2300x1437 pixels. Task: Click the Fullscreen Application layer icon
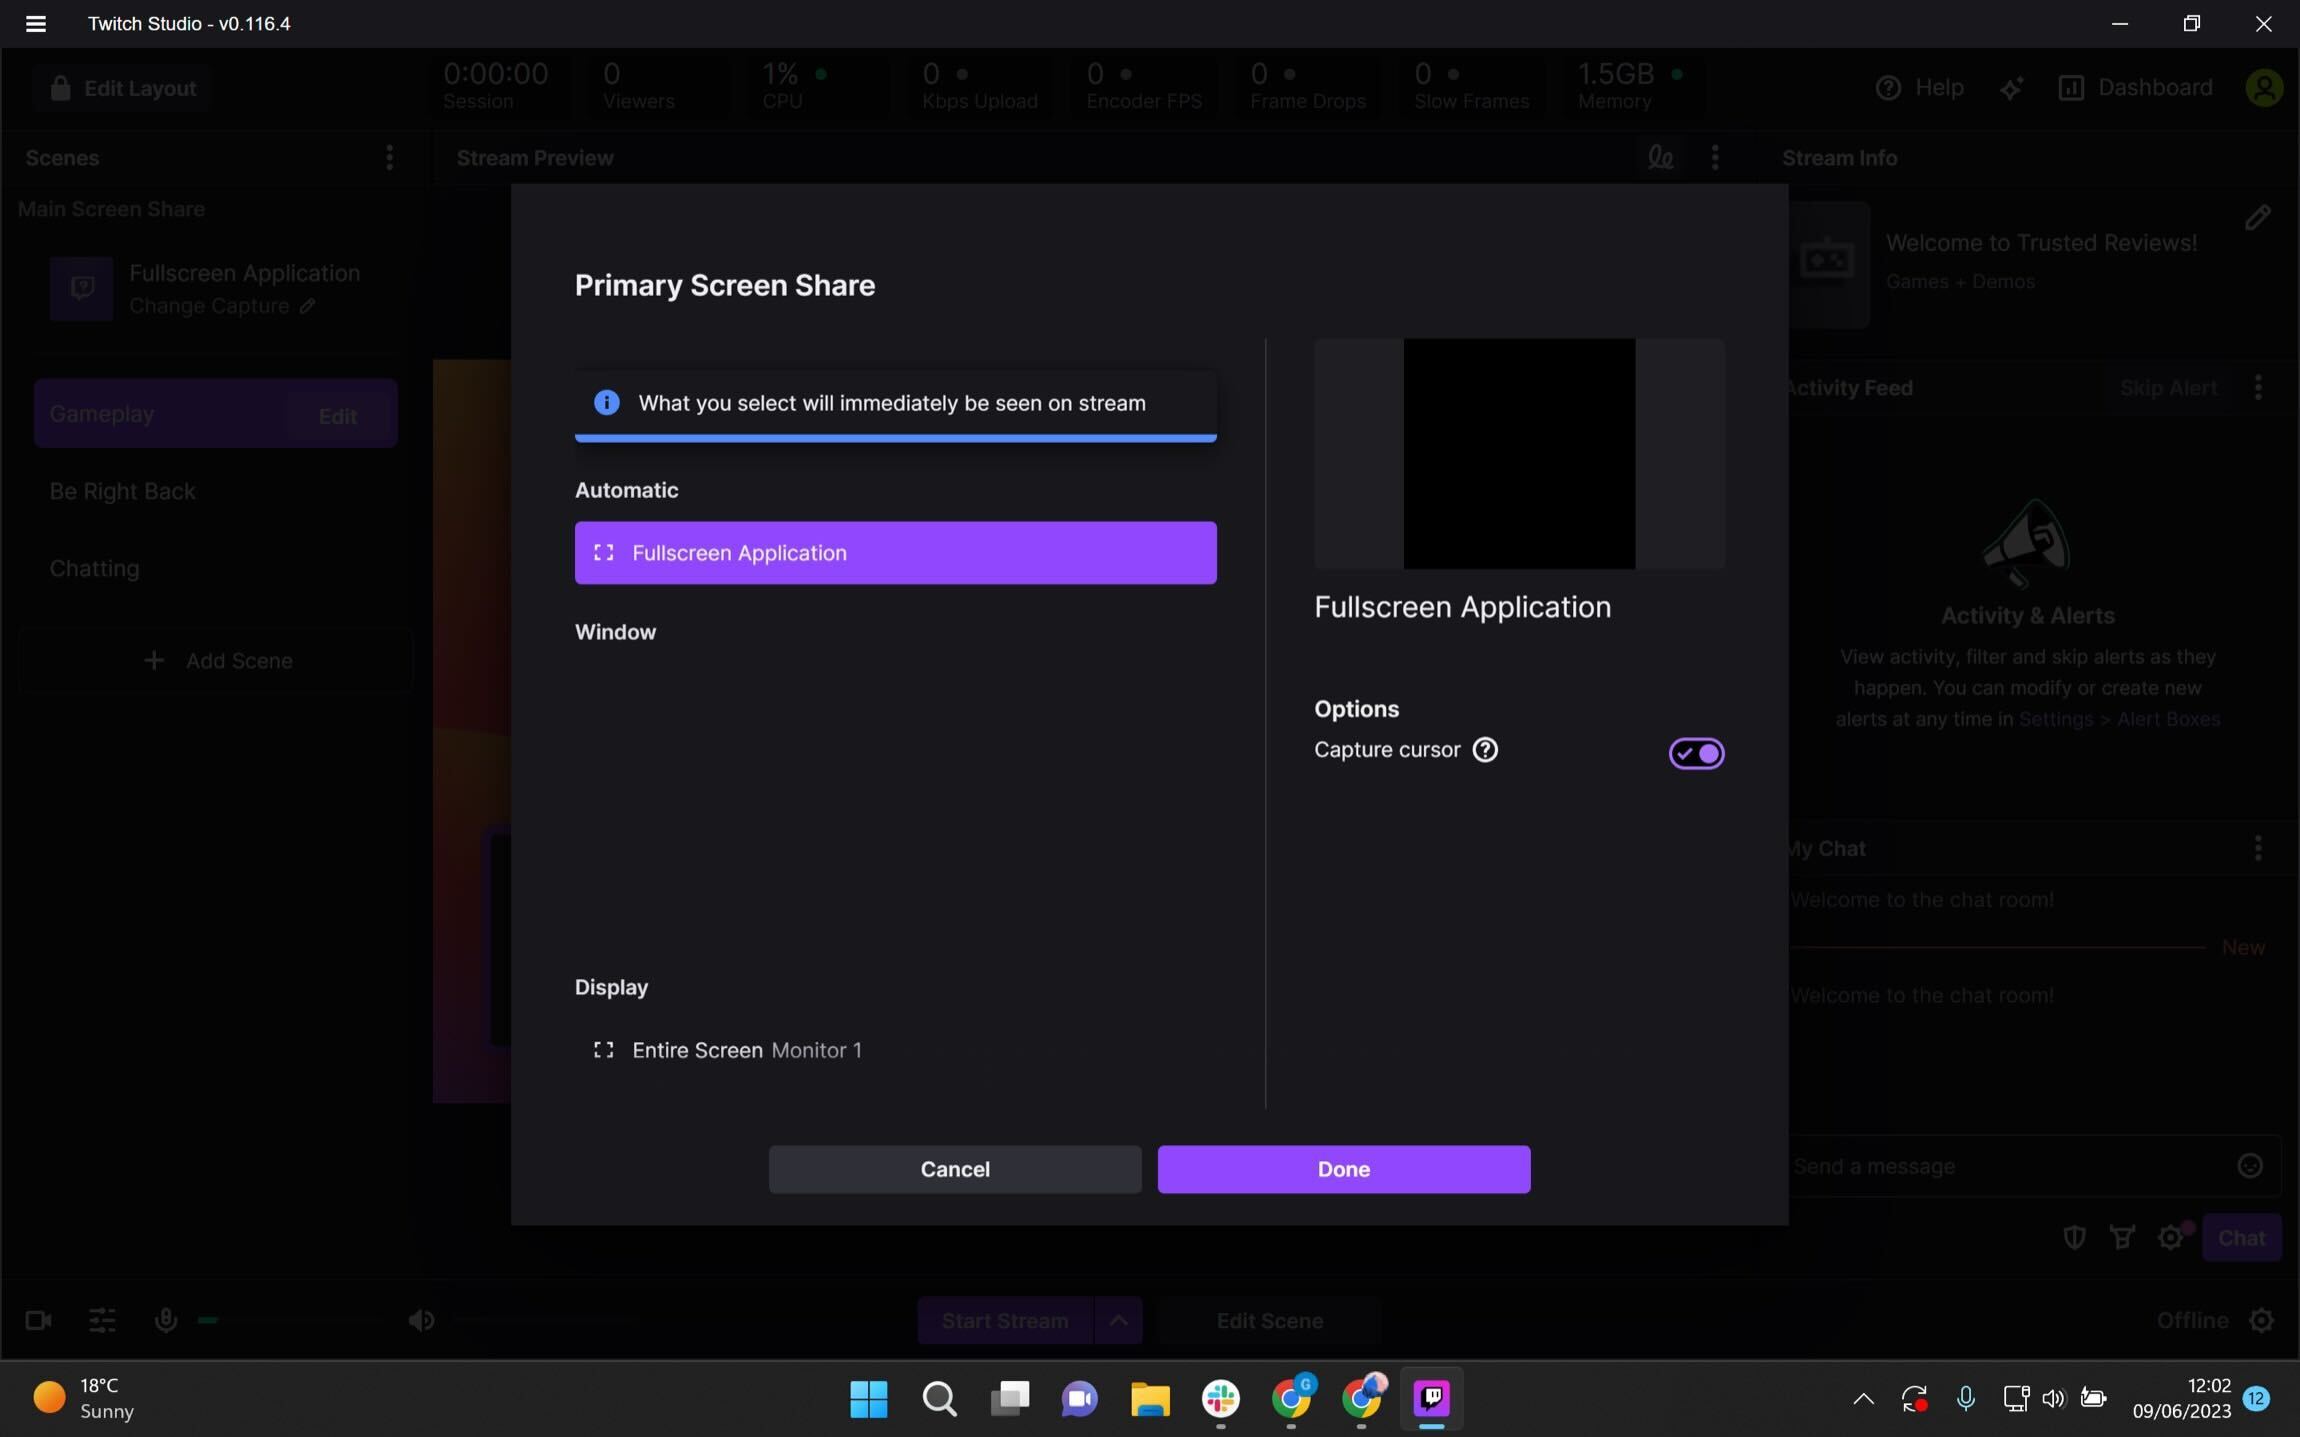pos(81,288)
